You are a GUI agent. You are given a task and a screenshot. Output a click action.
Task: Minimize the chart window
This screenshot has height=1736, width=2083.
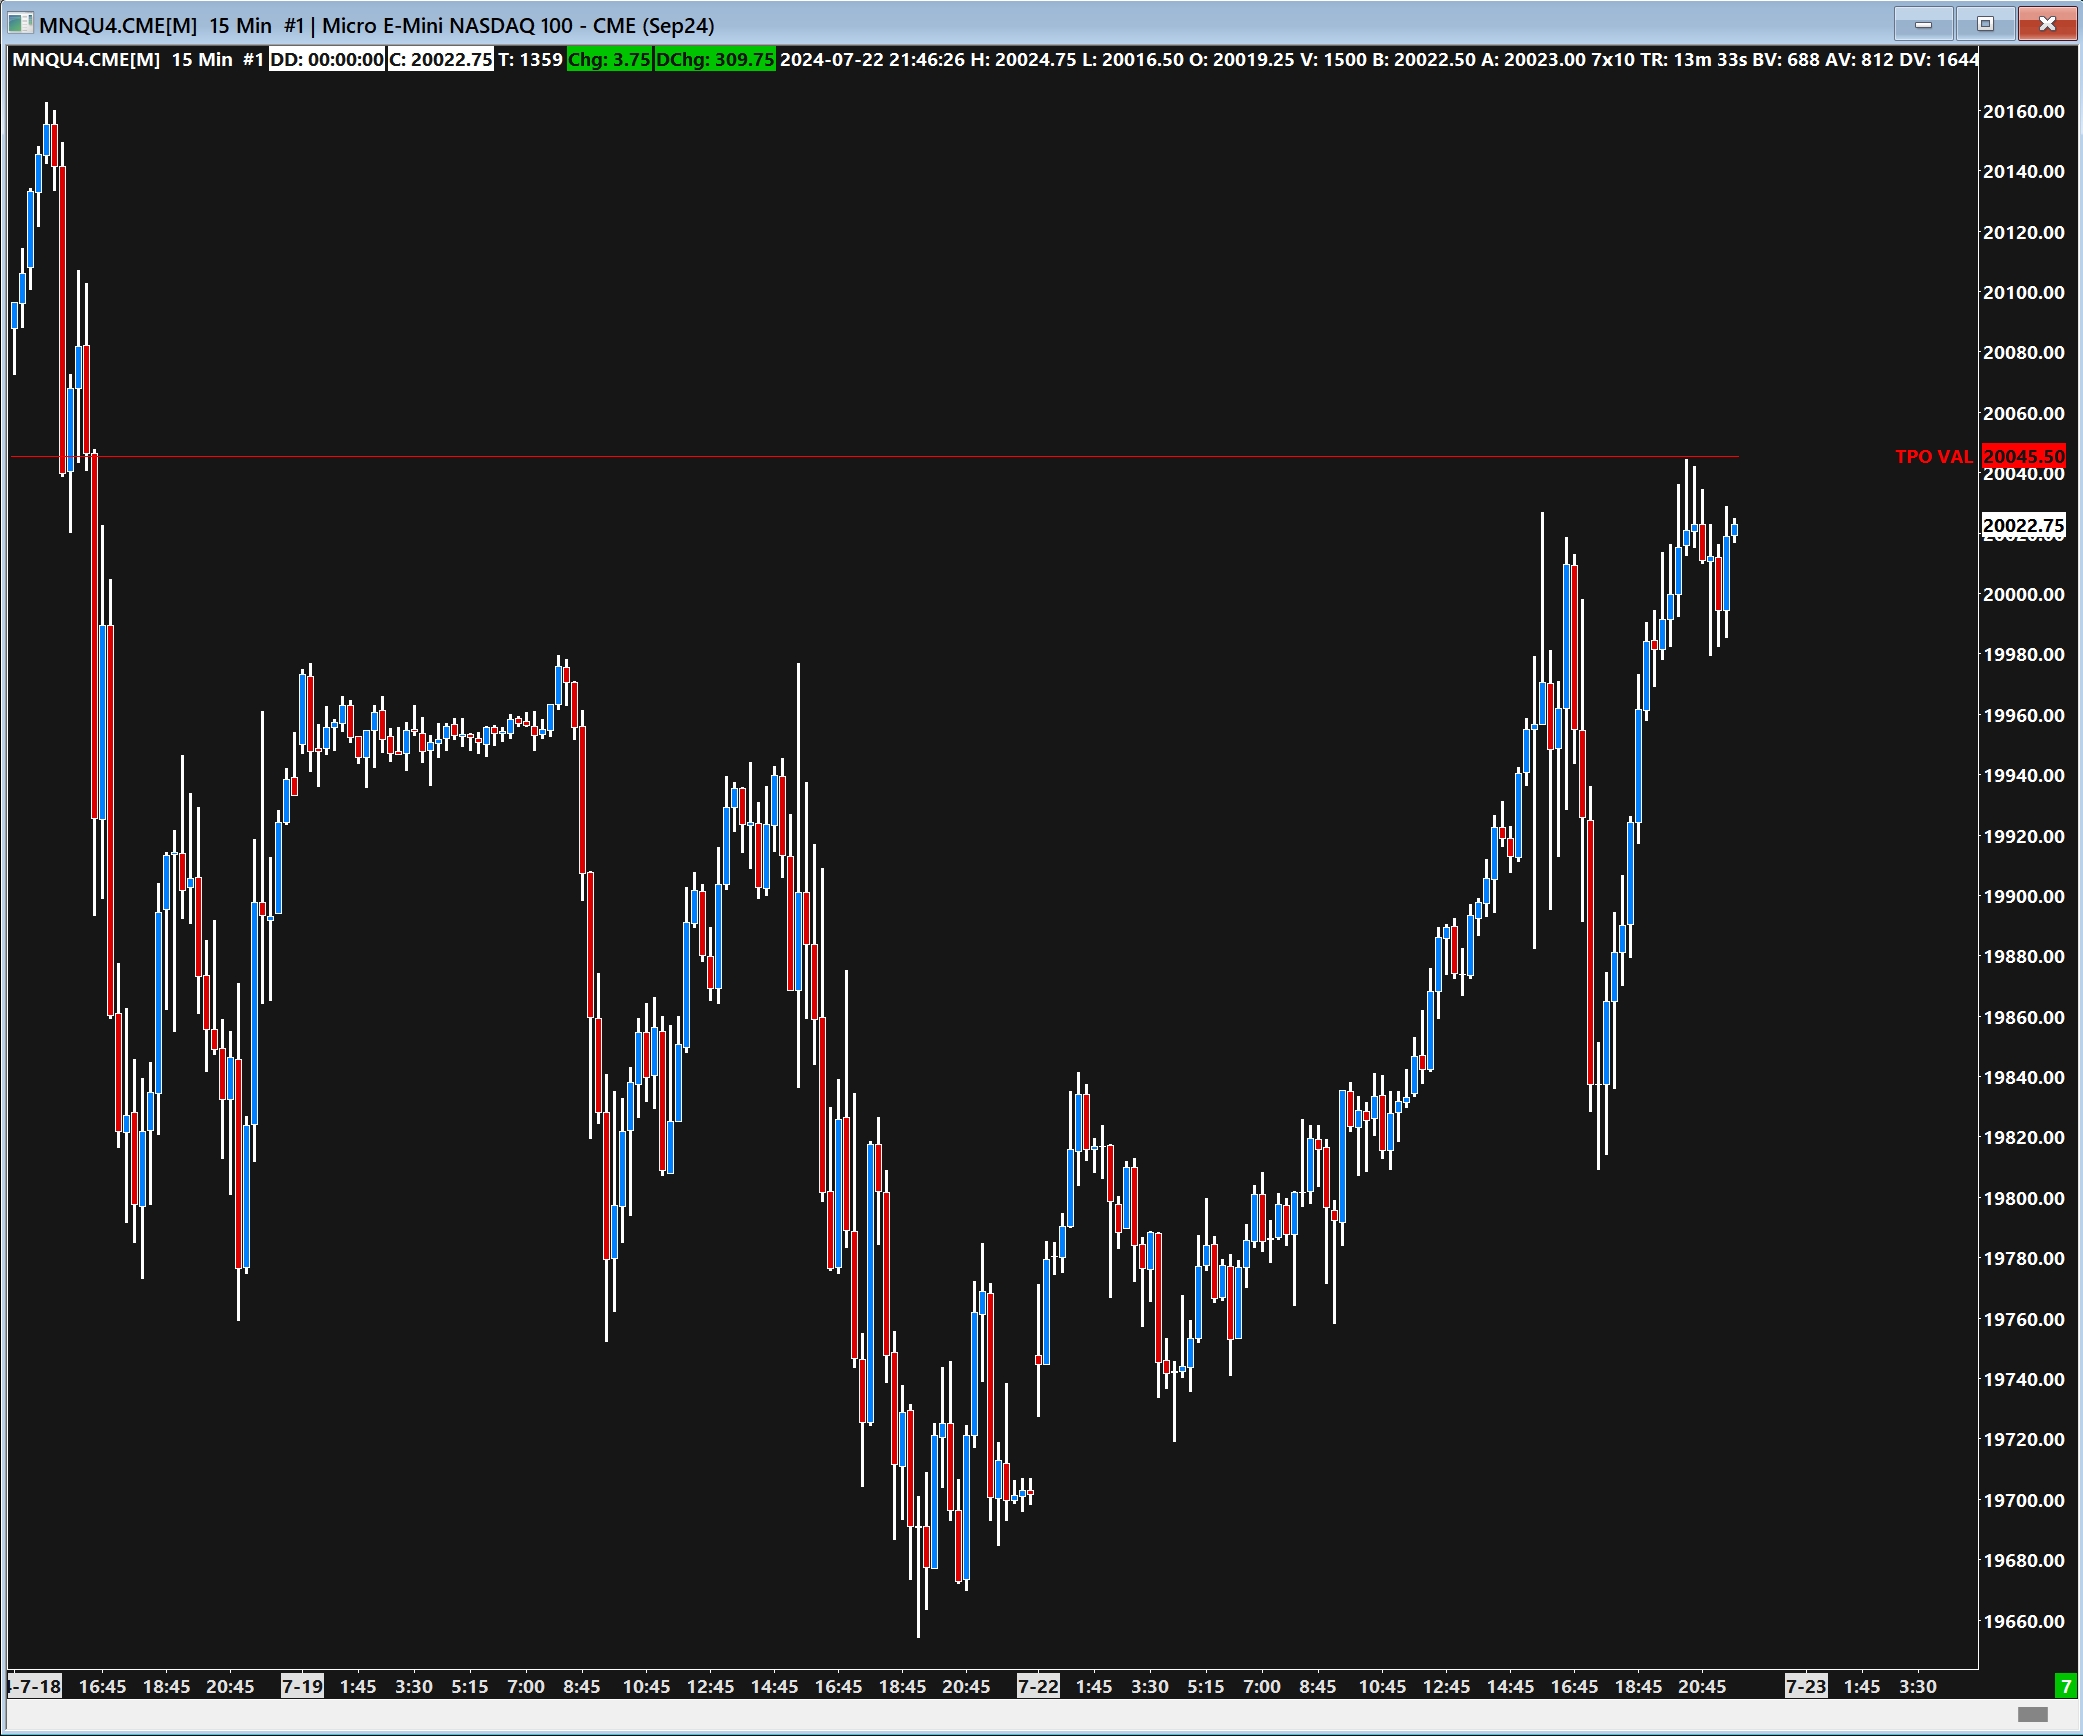[x=1923, y=24]
